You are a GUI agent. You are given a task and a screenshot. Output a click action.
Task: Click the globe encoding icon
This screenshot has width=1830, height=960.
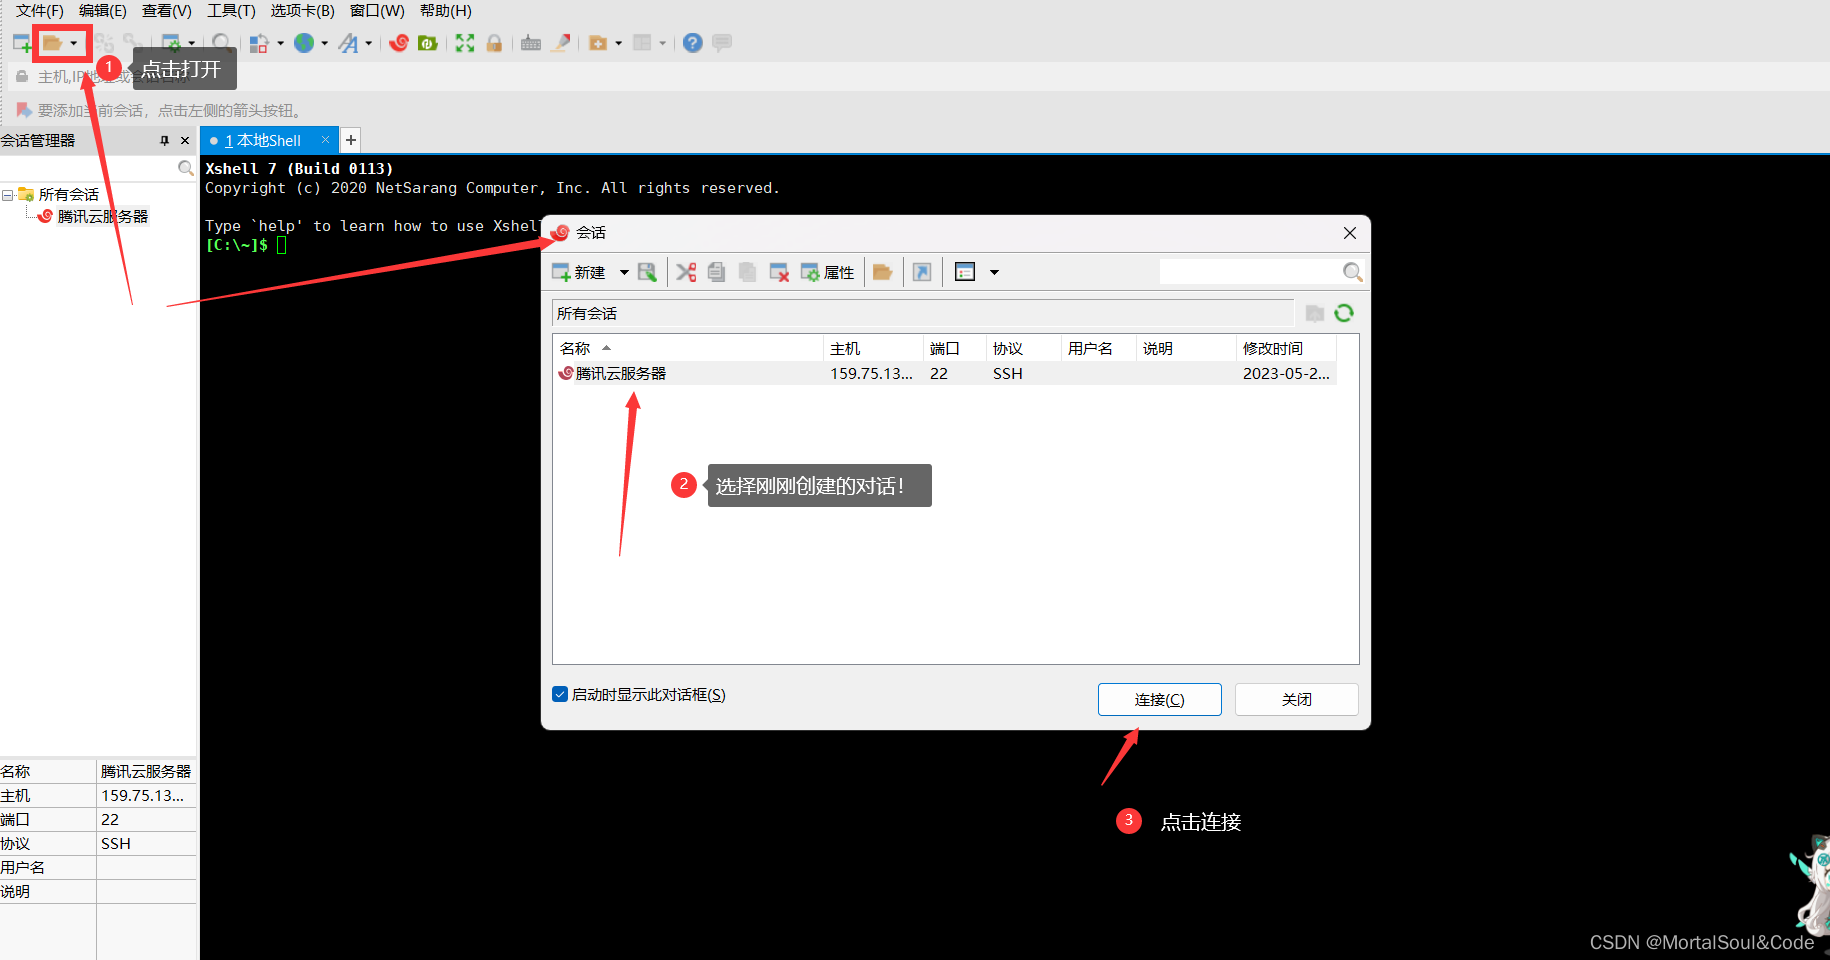[x=305, y=43]
